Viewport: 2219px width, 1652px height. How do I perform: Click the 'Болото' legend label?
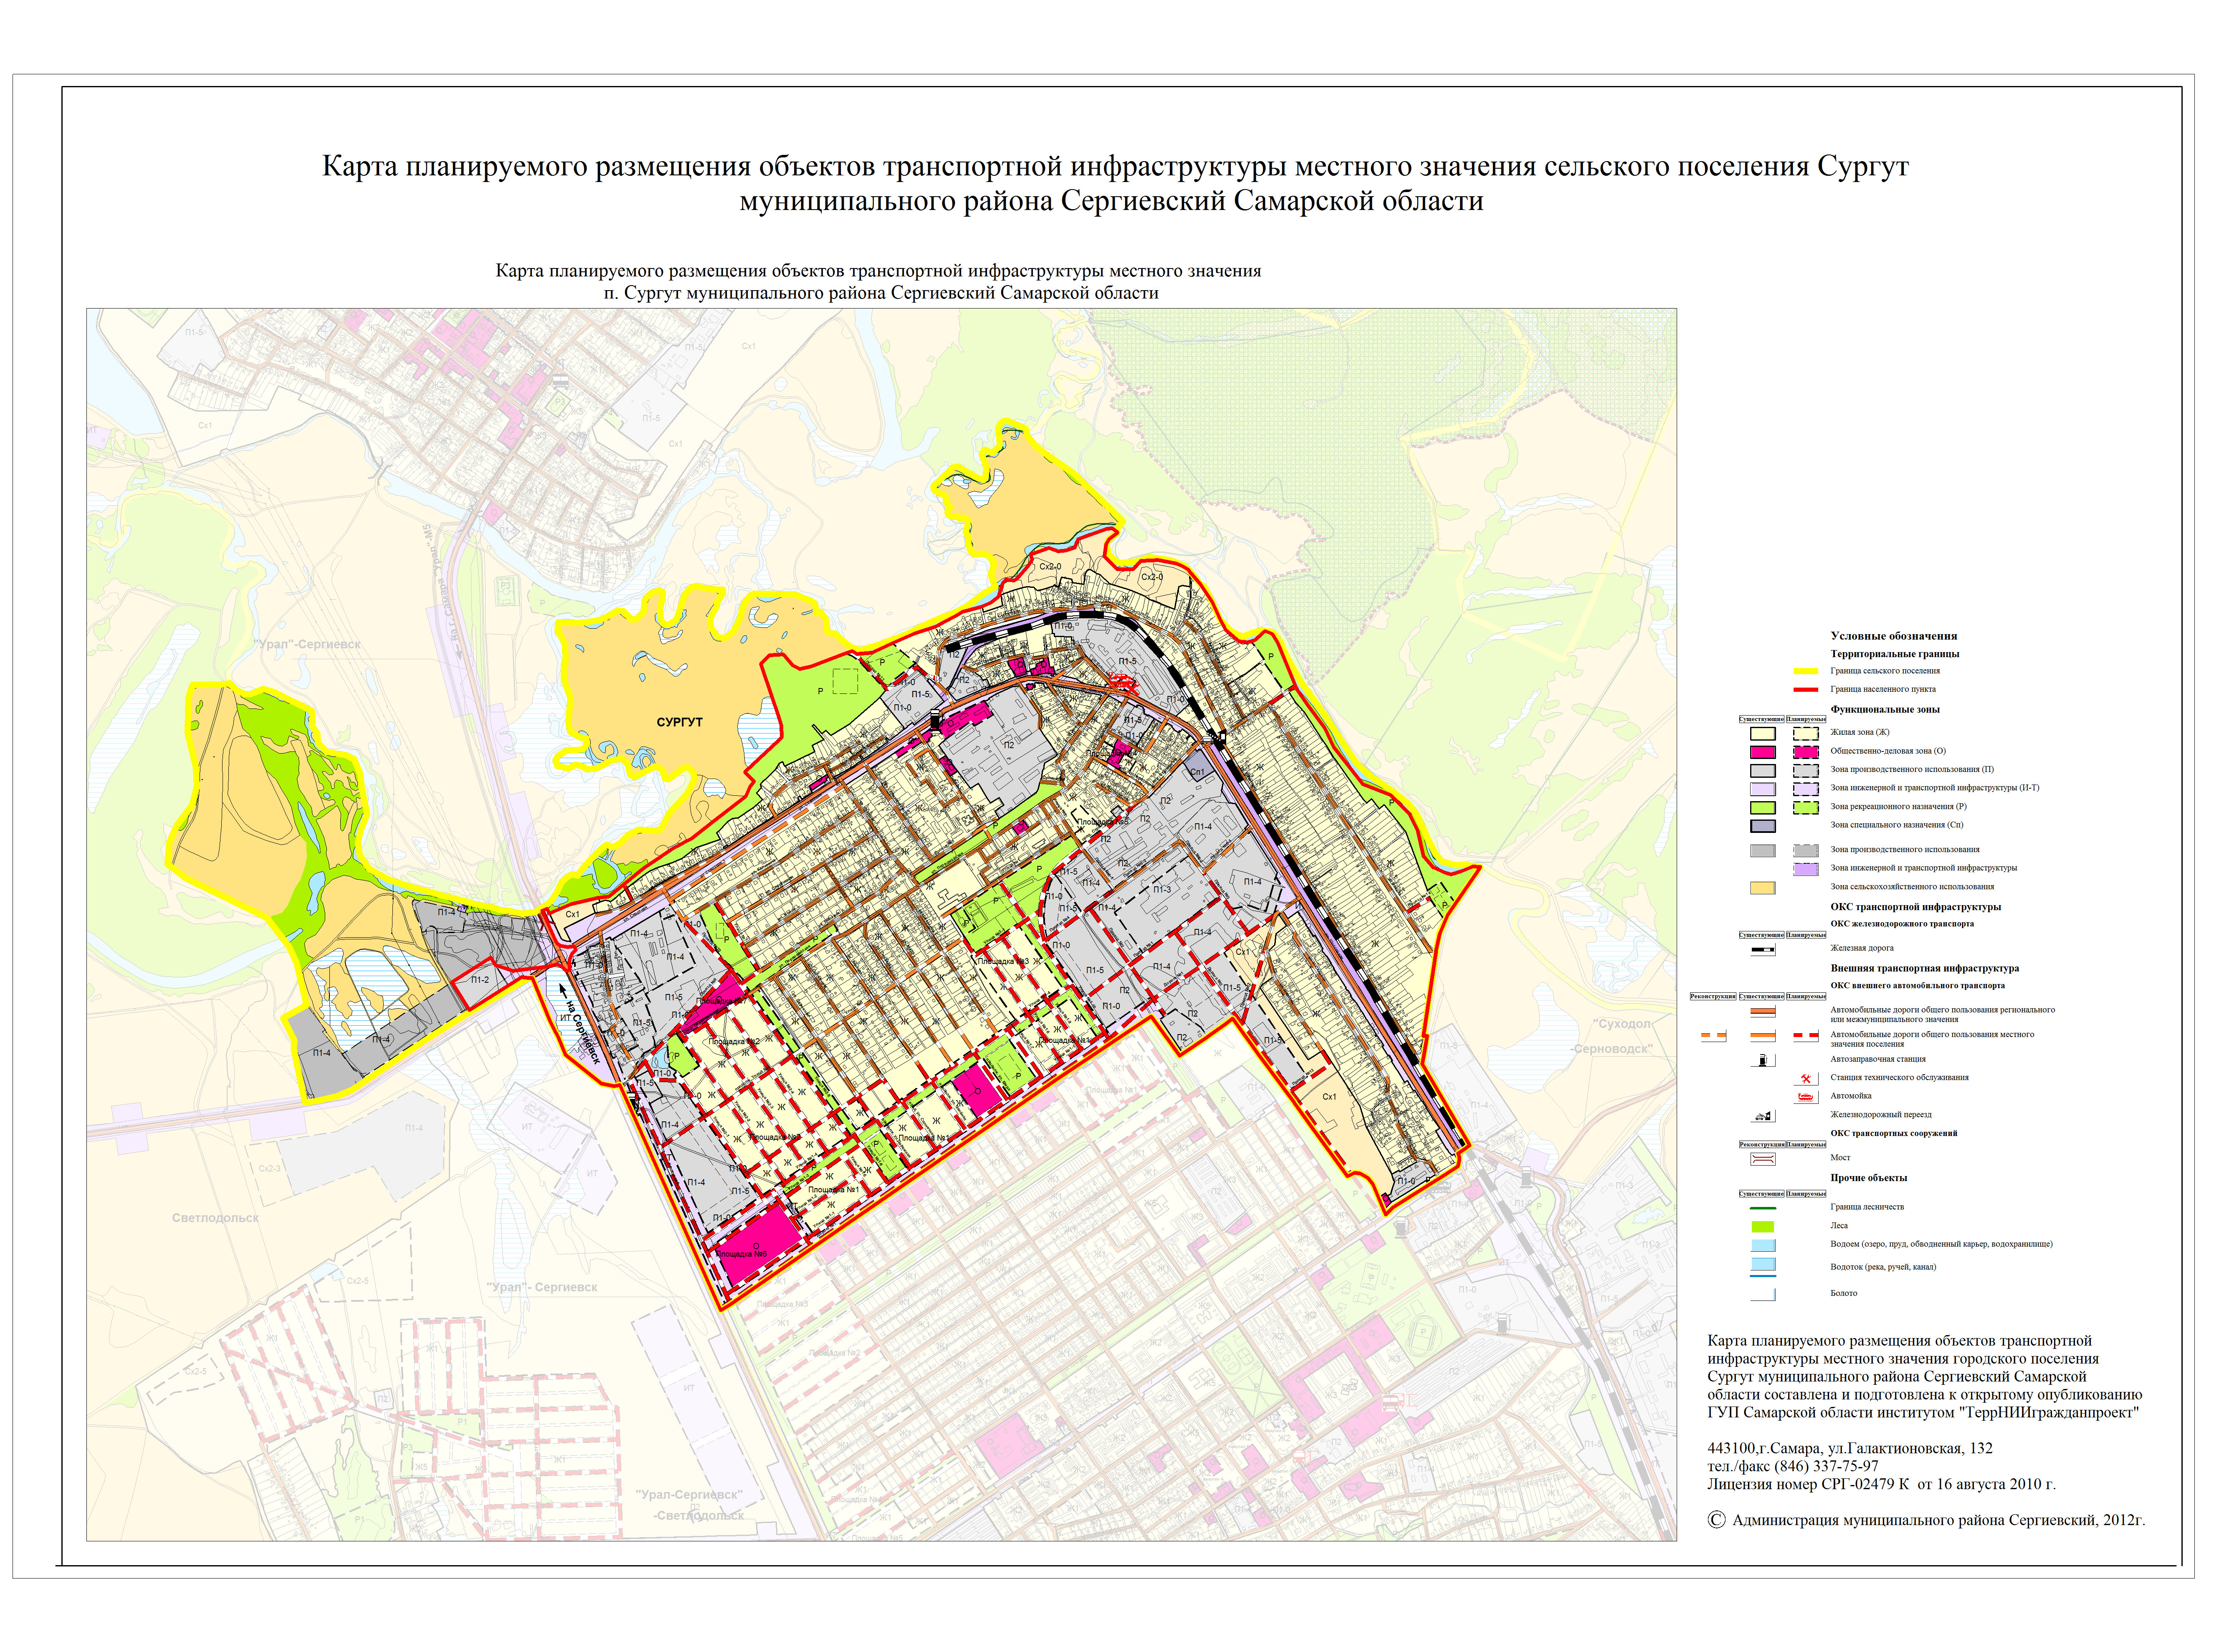[1844, 1294]
